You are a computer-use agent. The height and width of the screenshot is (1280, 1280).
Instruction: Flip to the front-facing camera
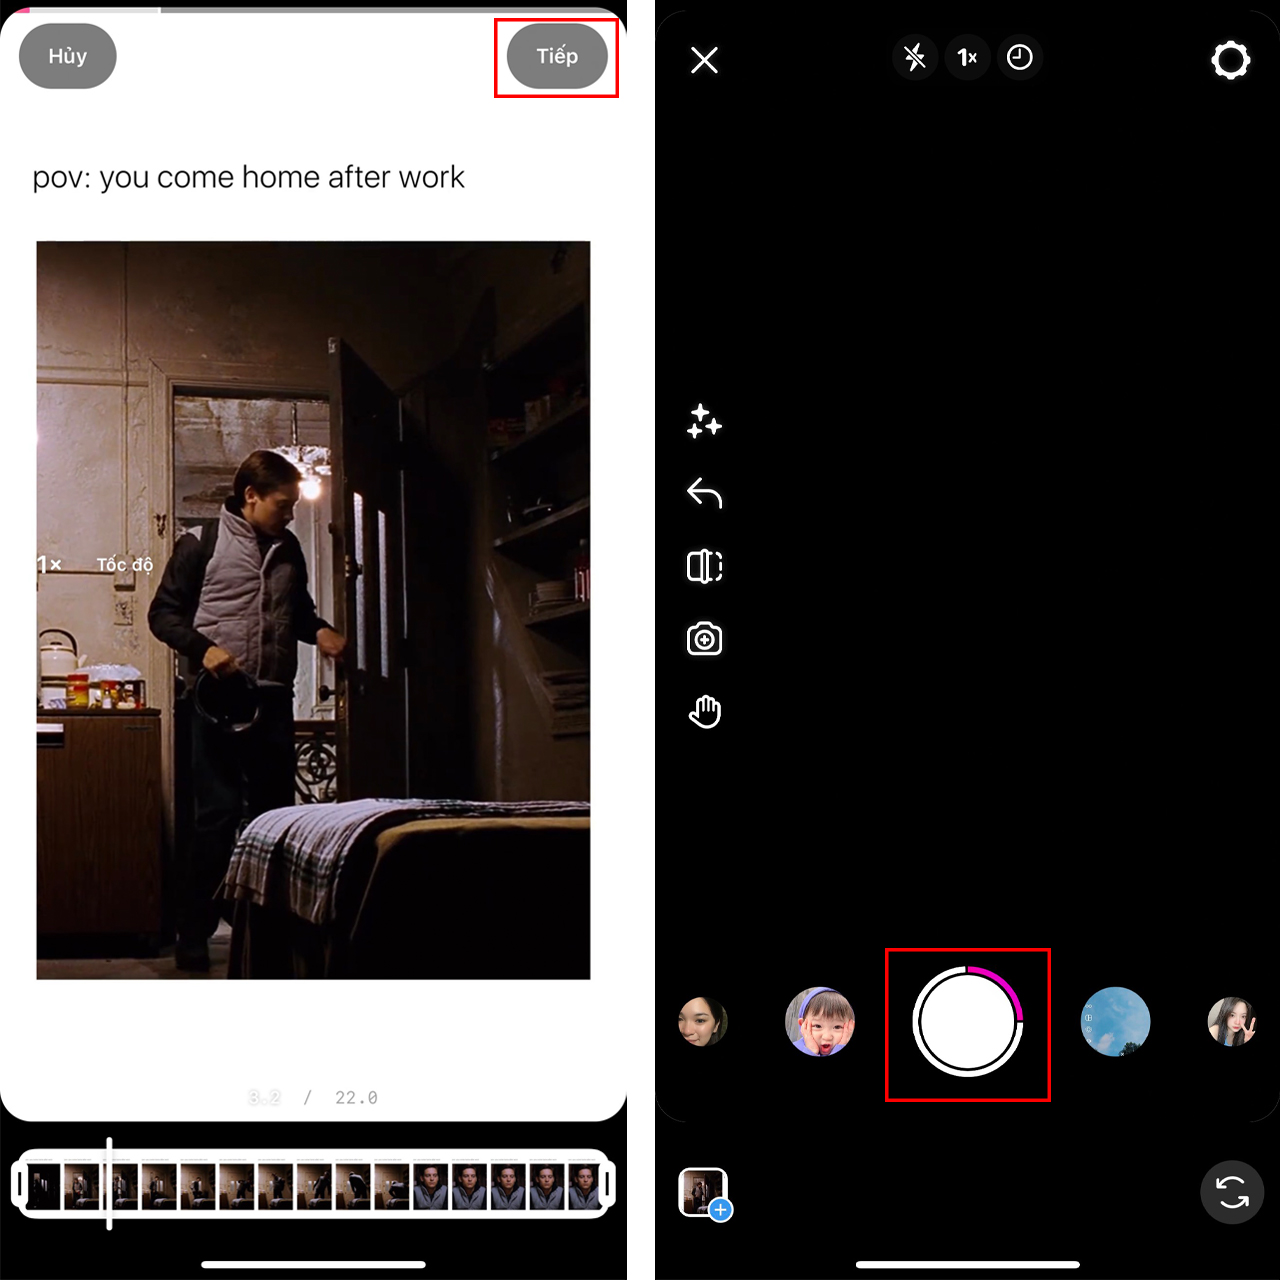(x=1231, y=1193)
